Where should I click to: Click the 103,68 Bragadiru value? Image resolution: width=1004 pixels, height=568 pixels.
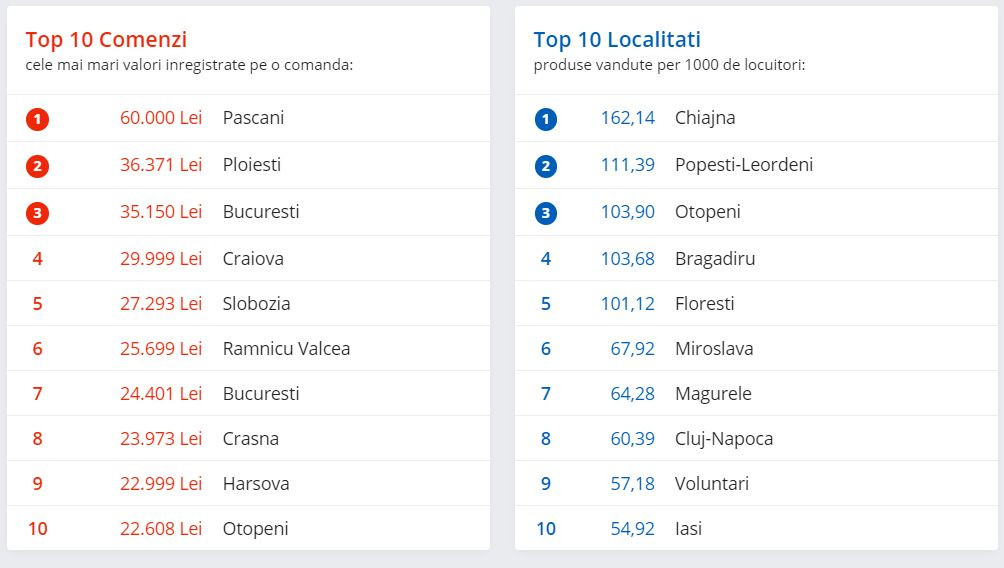pyautogui.click(x=628, y=259)
